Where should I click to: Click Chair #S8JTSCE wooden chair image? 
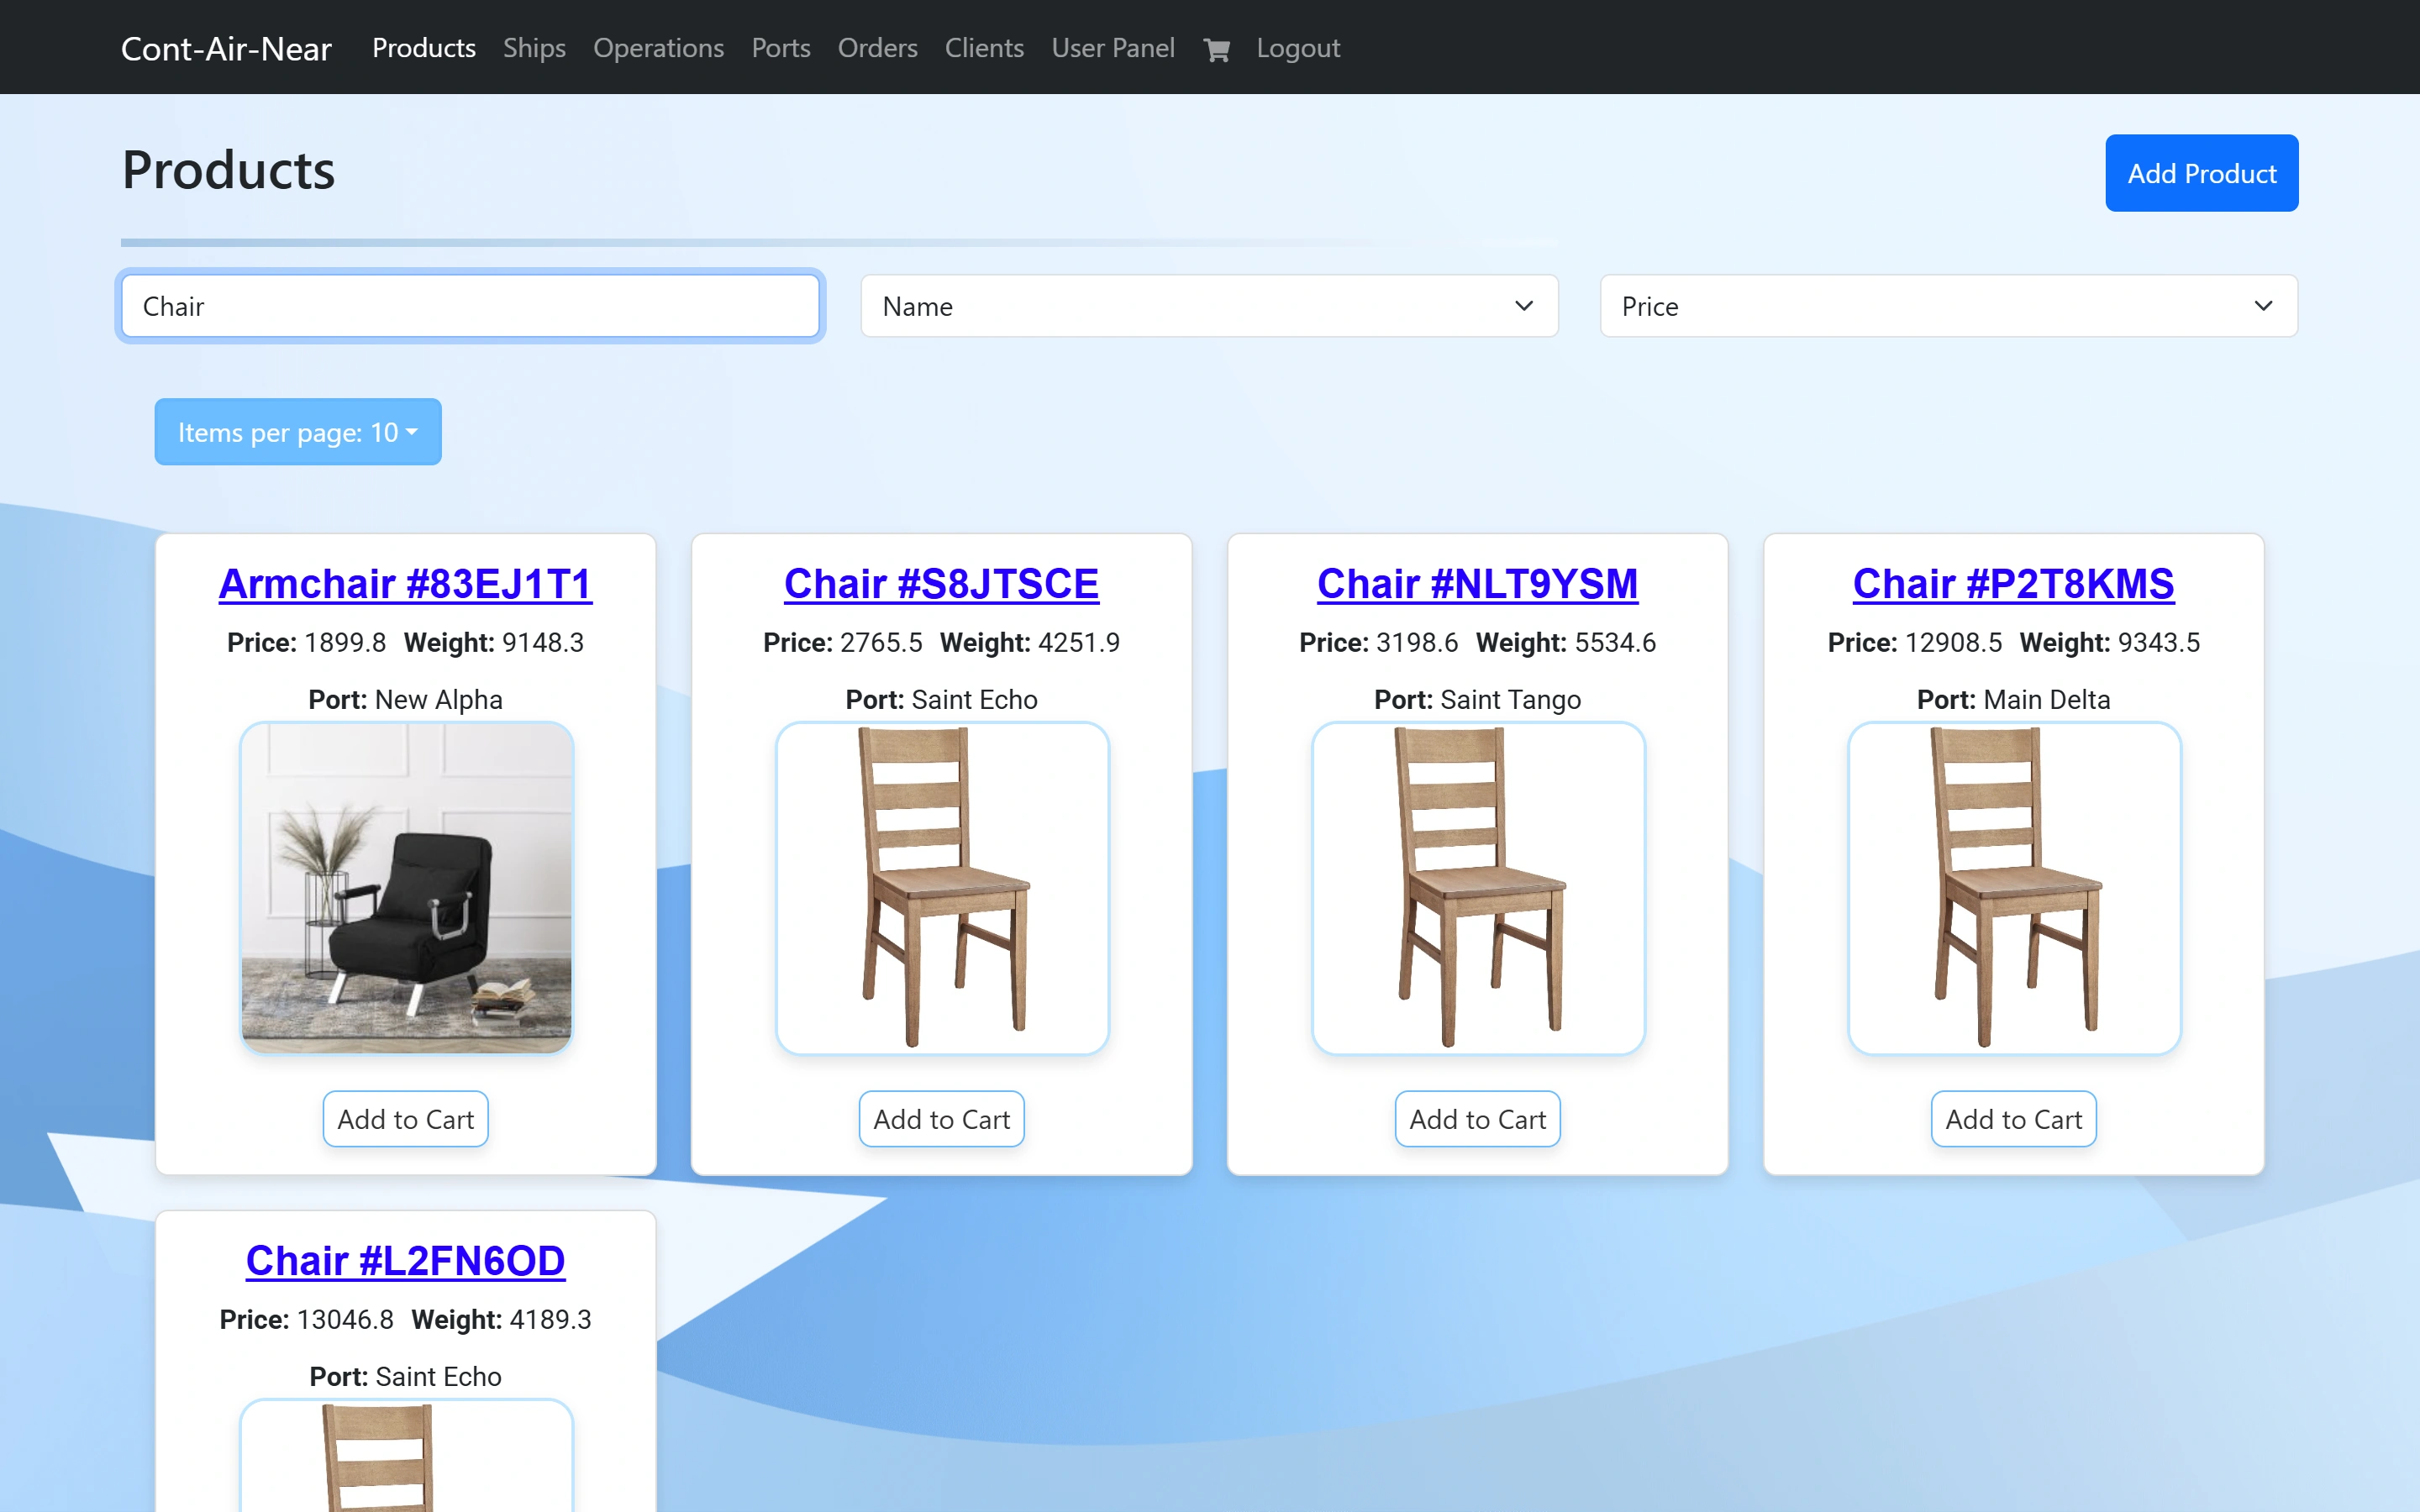pos(942,888)
